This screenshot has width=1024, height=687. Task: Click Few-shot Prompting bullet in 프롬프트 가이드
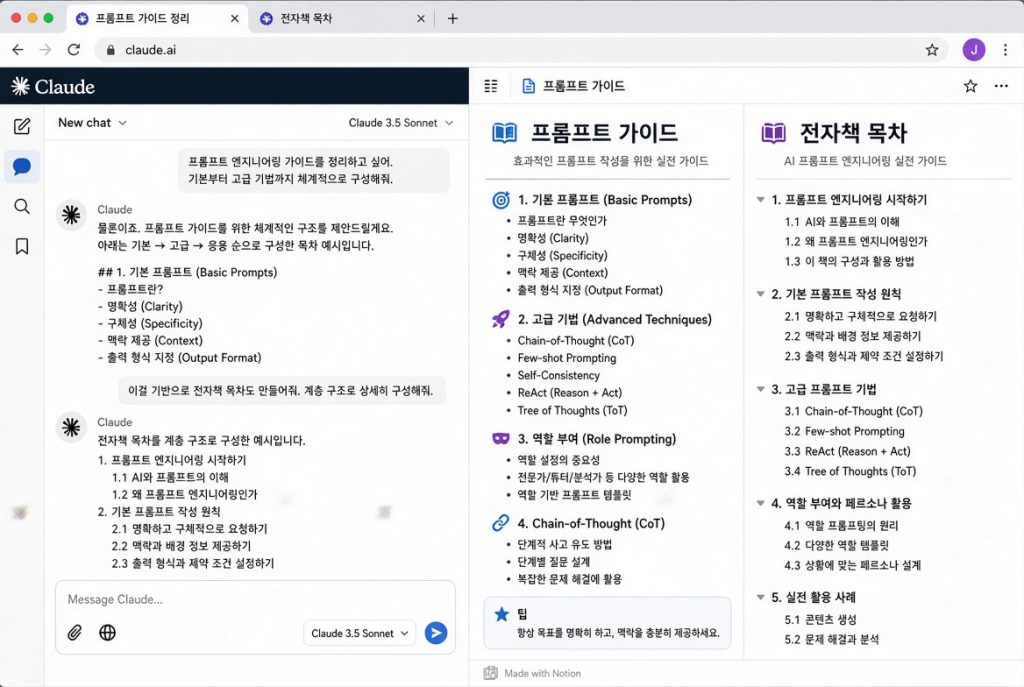tap(567, 358)
